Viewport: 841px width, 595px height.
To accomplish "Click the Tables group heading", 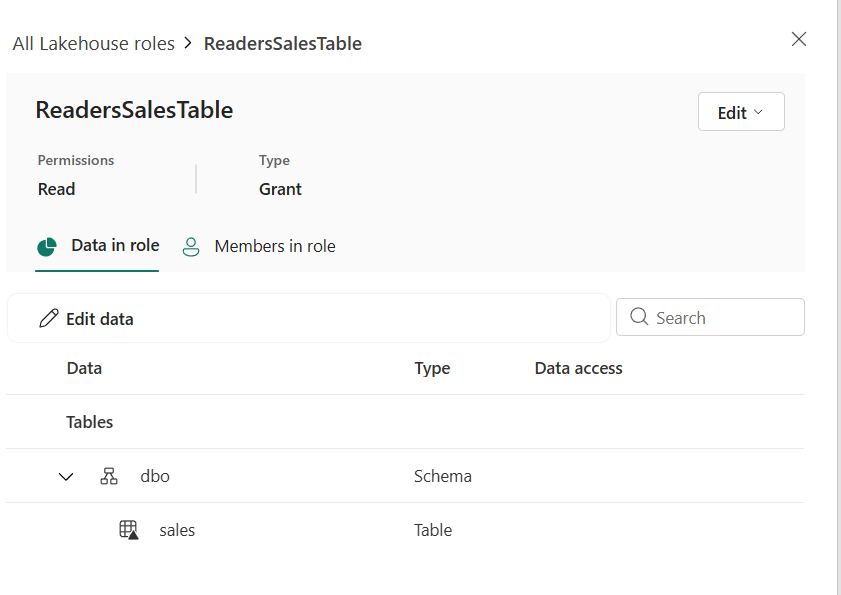I will 90,422.
